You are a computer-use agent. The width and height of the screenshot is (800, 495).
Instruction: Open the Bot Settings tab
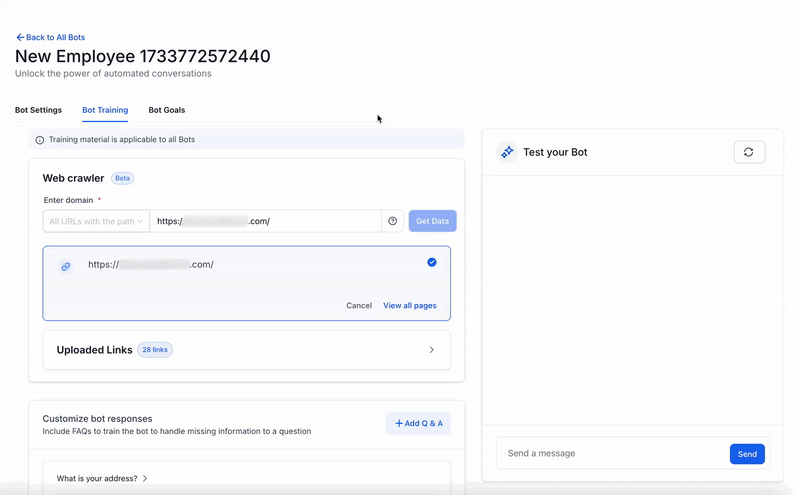point(38,110)
